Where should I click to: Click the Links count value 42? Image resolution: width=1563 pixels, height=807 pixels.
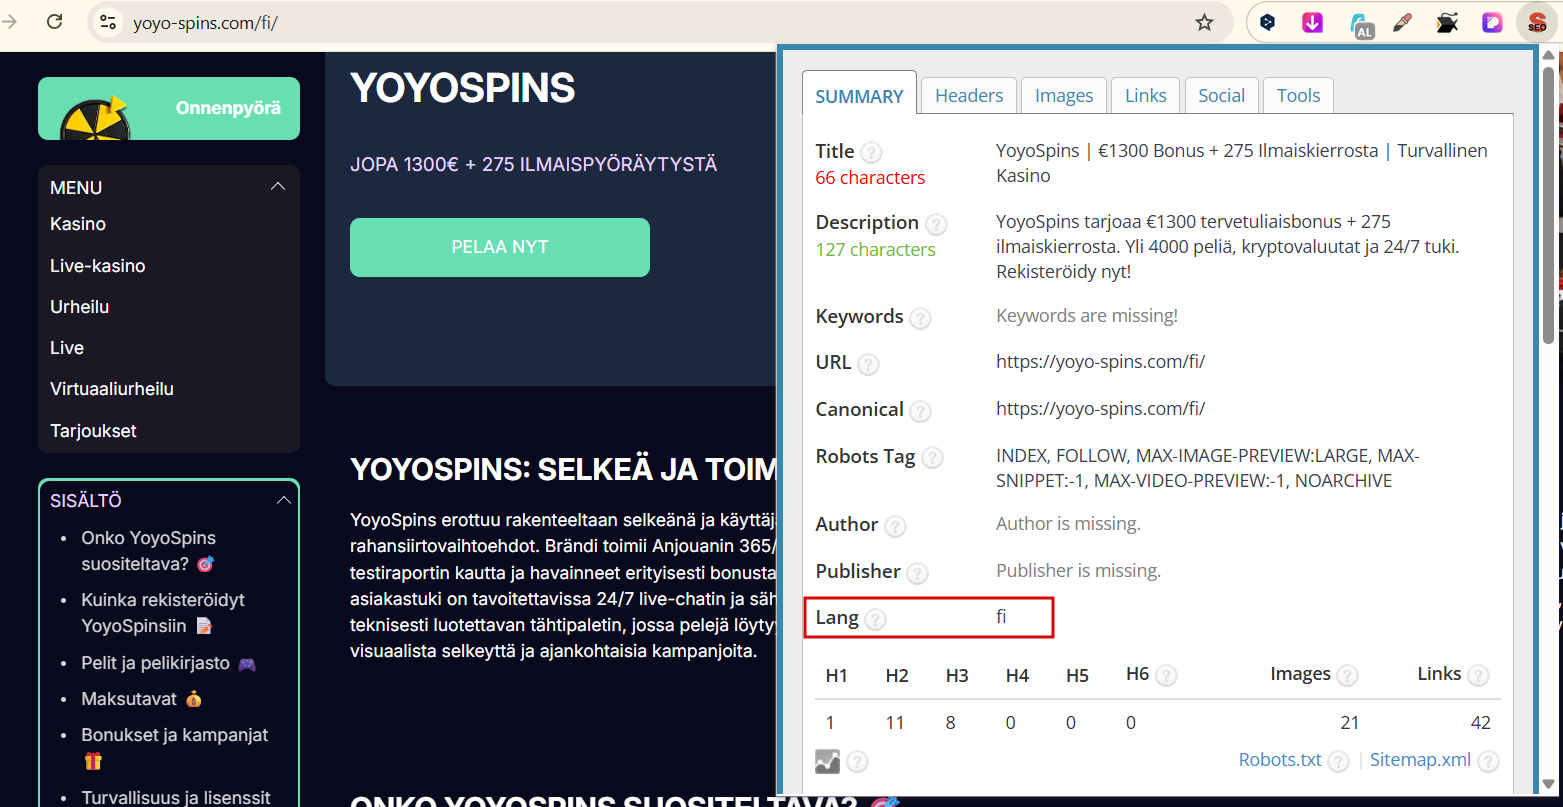[1481, 723]
